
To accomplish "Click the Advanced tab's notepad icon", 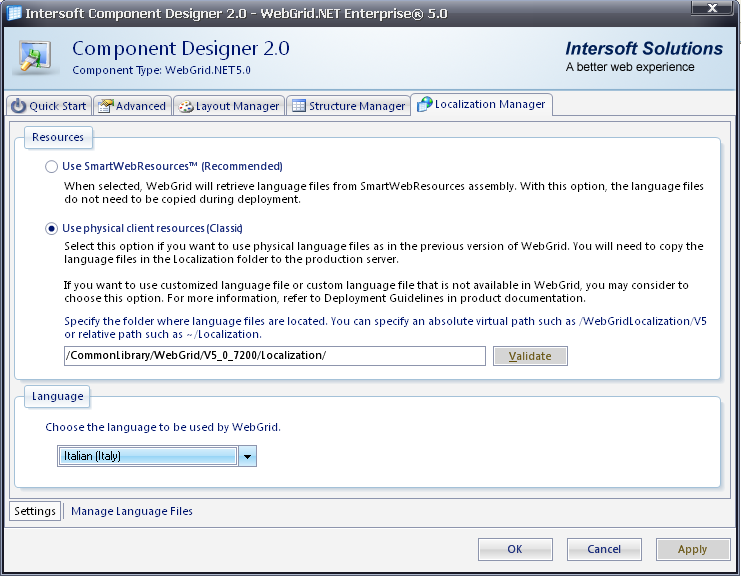I will (x=105, y=106).
